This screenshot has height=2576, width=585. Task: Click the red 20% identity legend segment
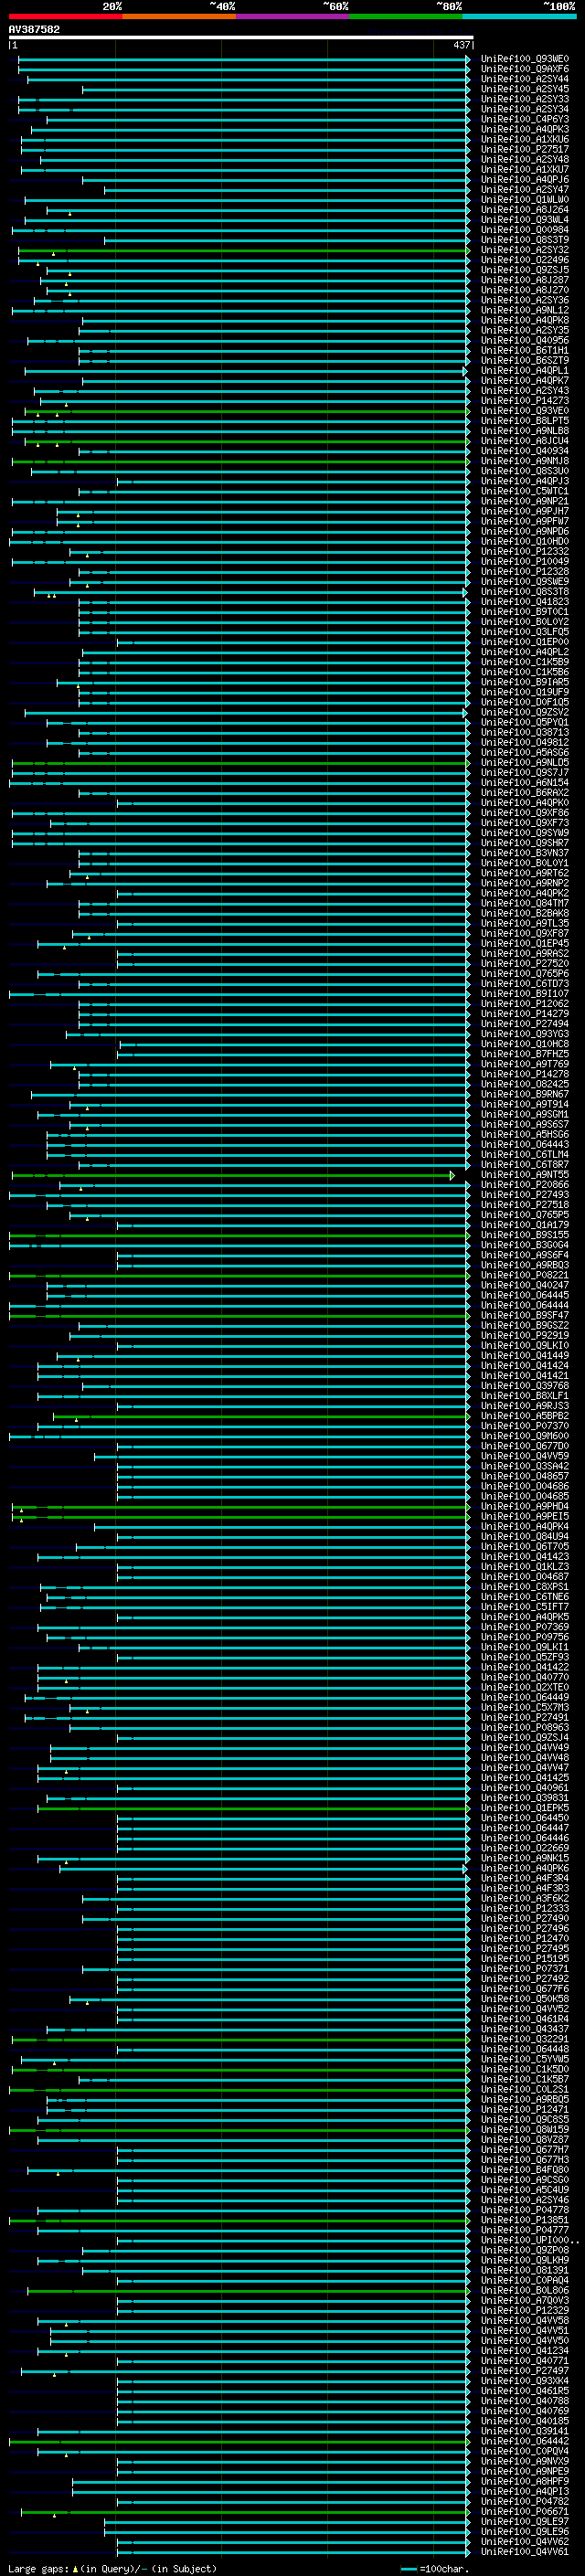click(65, 16)
